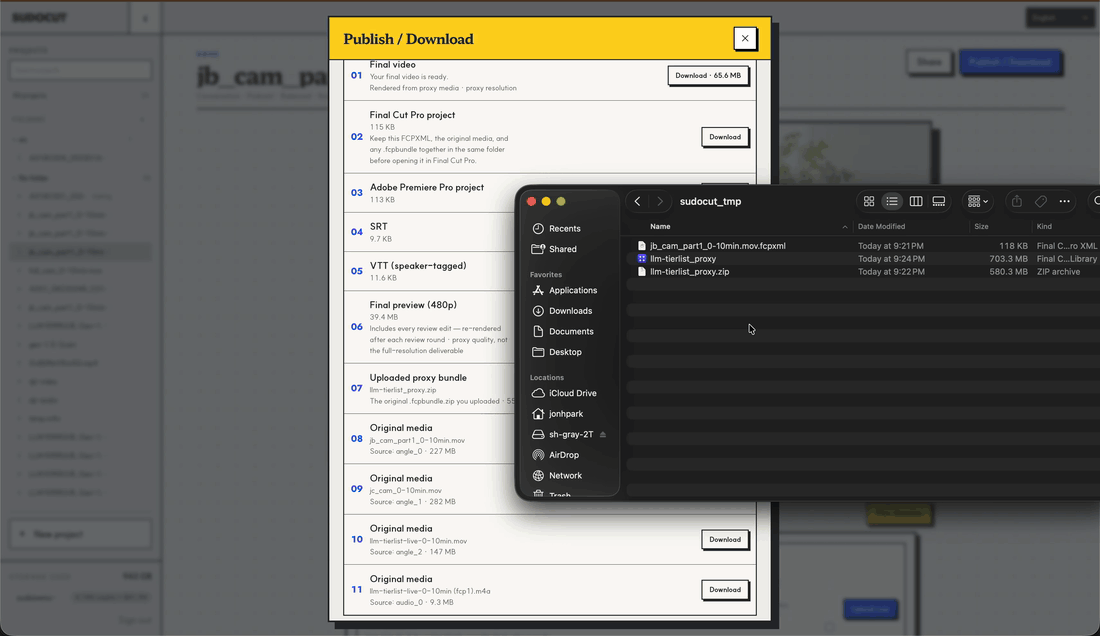Open AirDrop in the sidebar
1100x636 pixels.
563,455
